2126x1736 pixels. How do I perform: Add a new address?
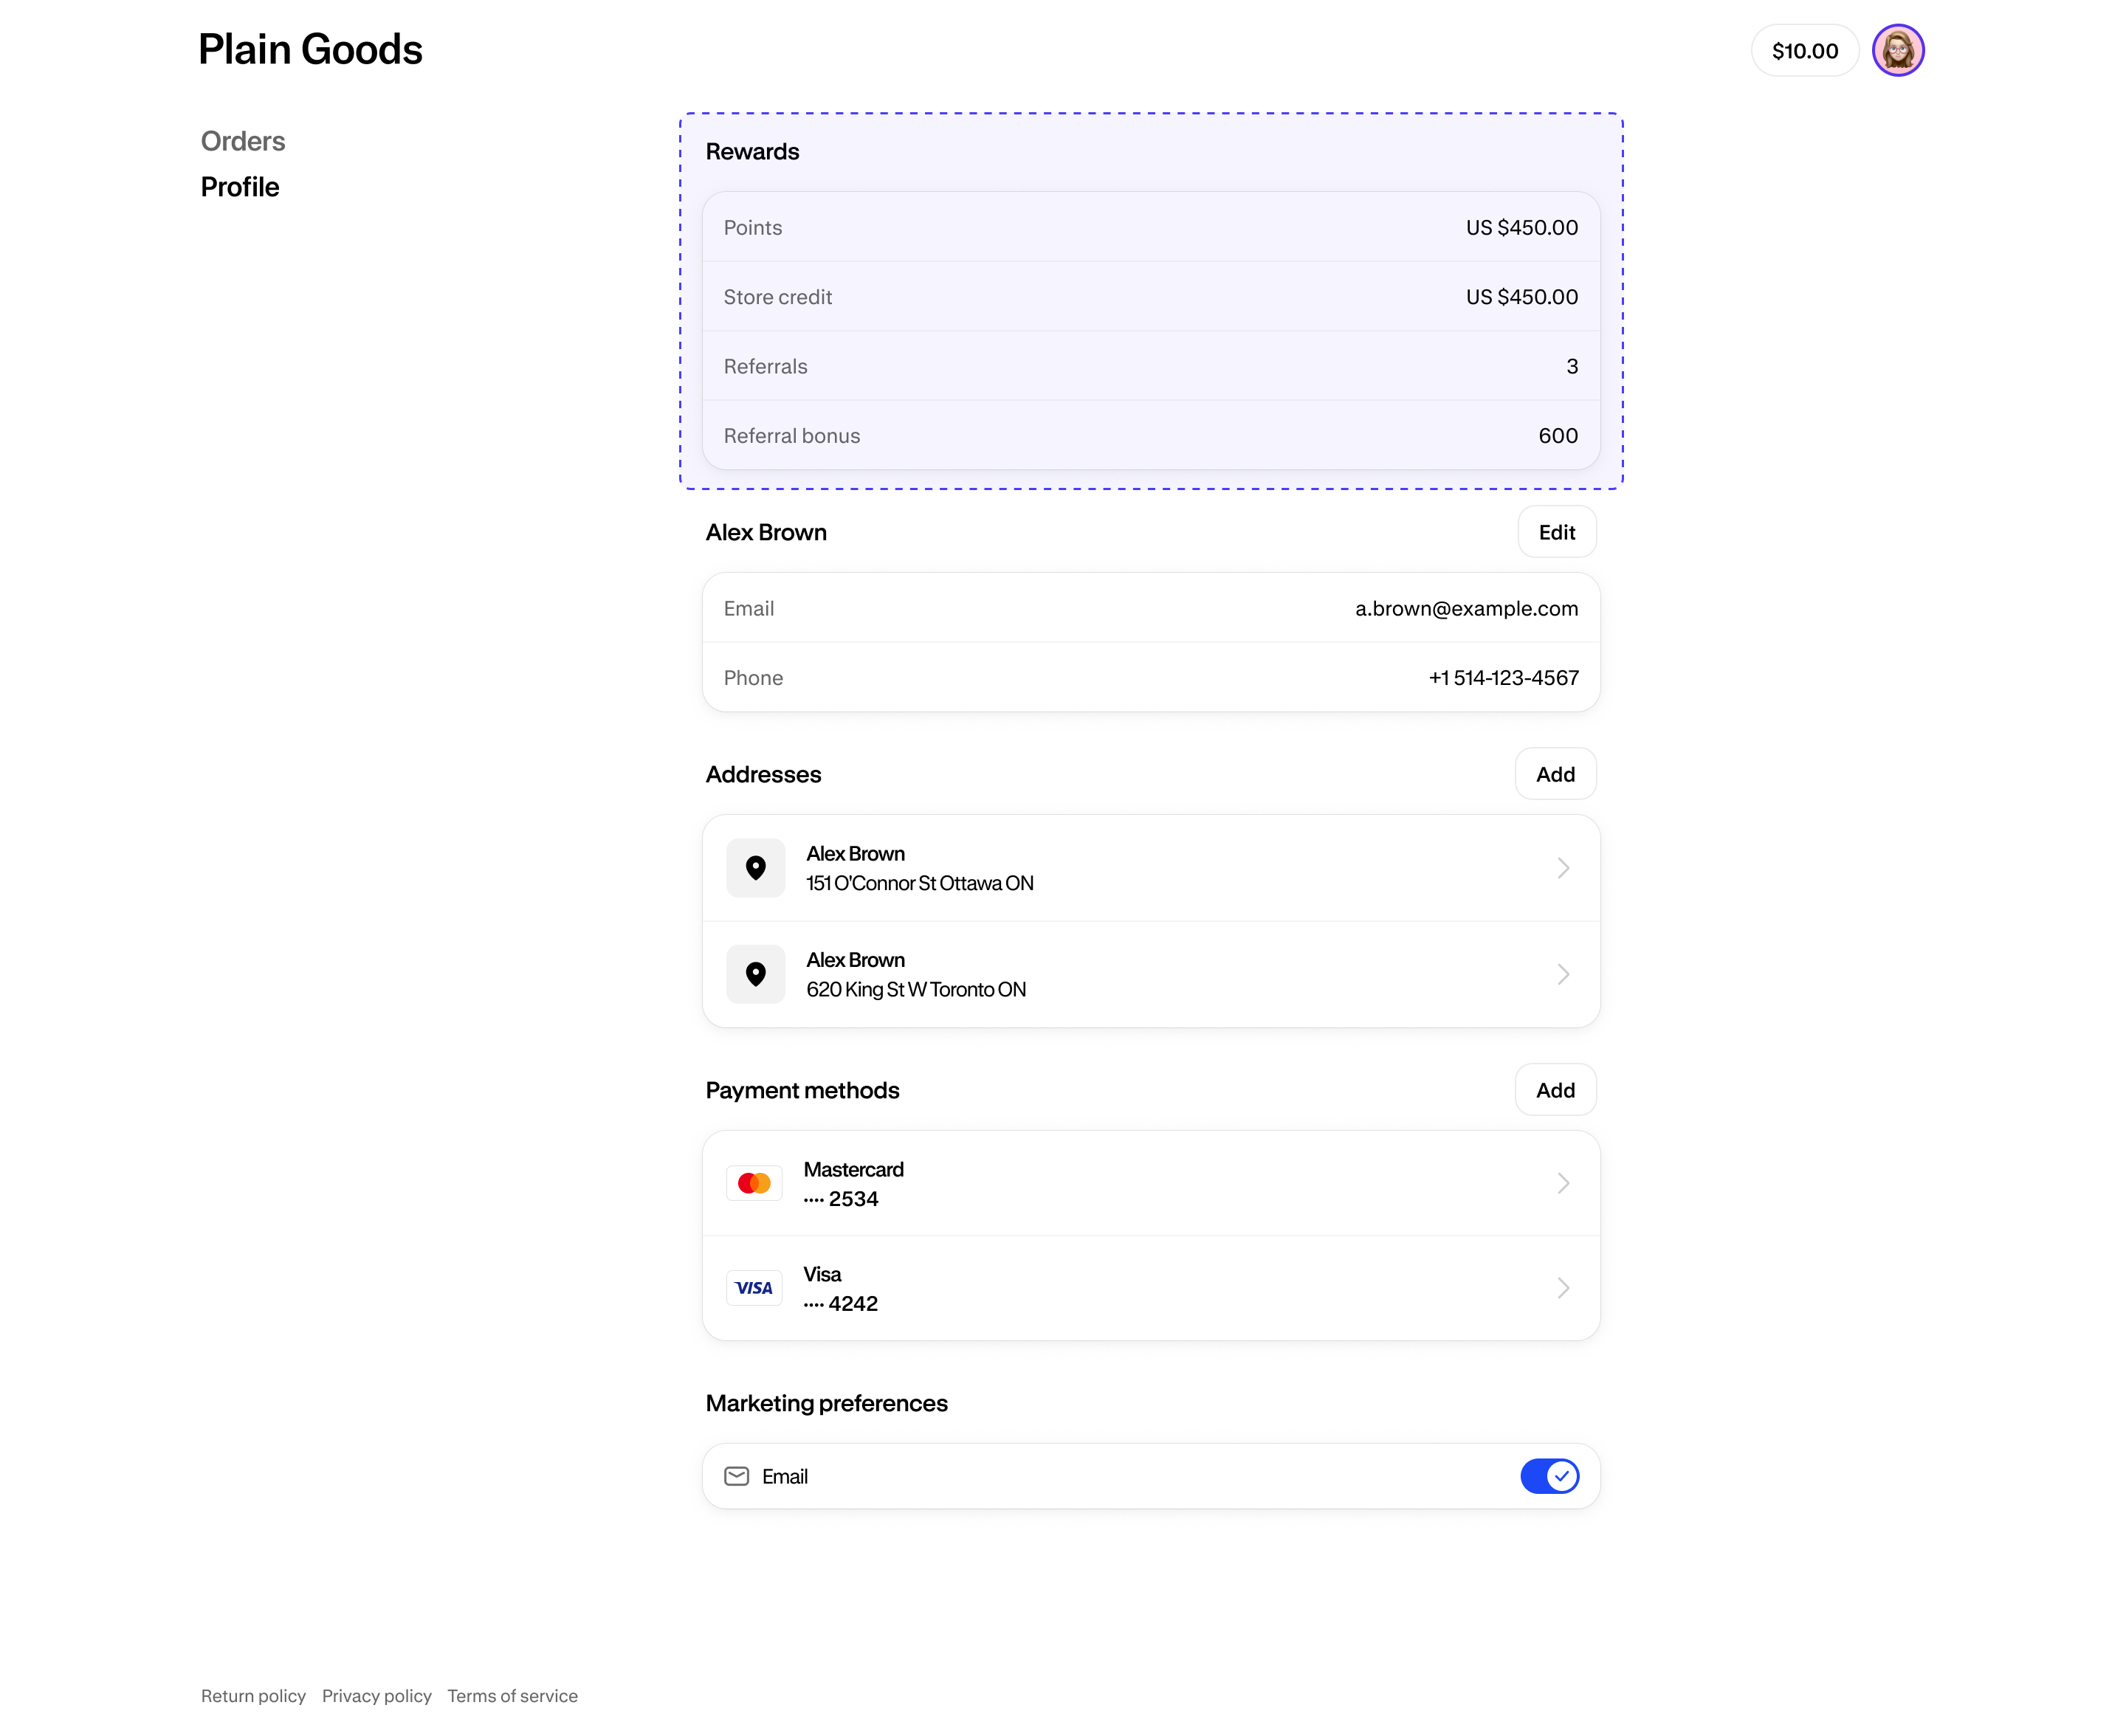tap(1555, 774)
